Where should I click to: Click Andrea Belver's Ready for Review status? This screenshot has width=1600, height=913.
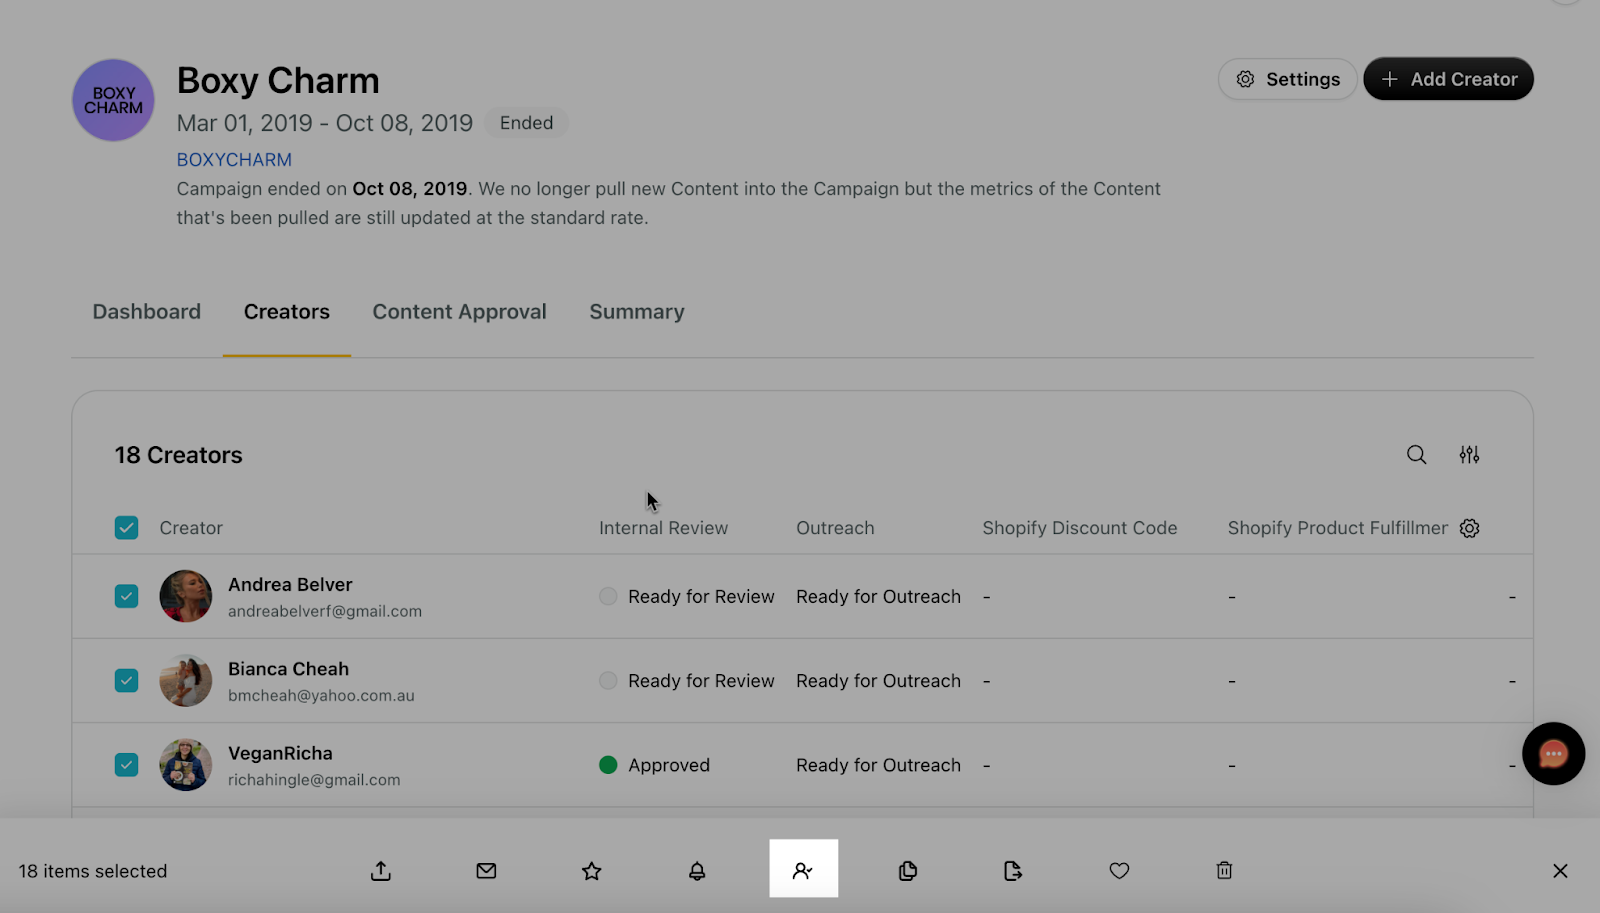tap(687, 597)
